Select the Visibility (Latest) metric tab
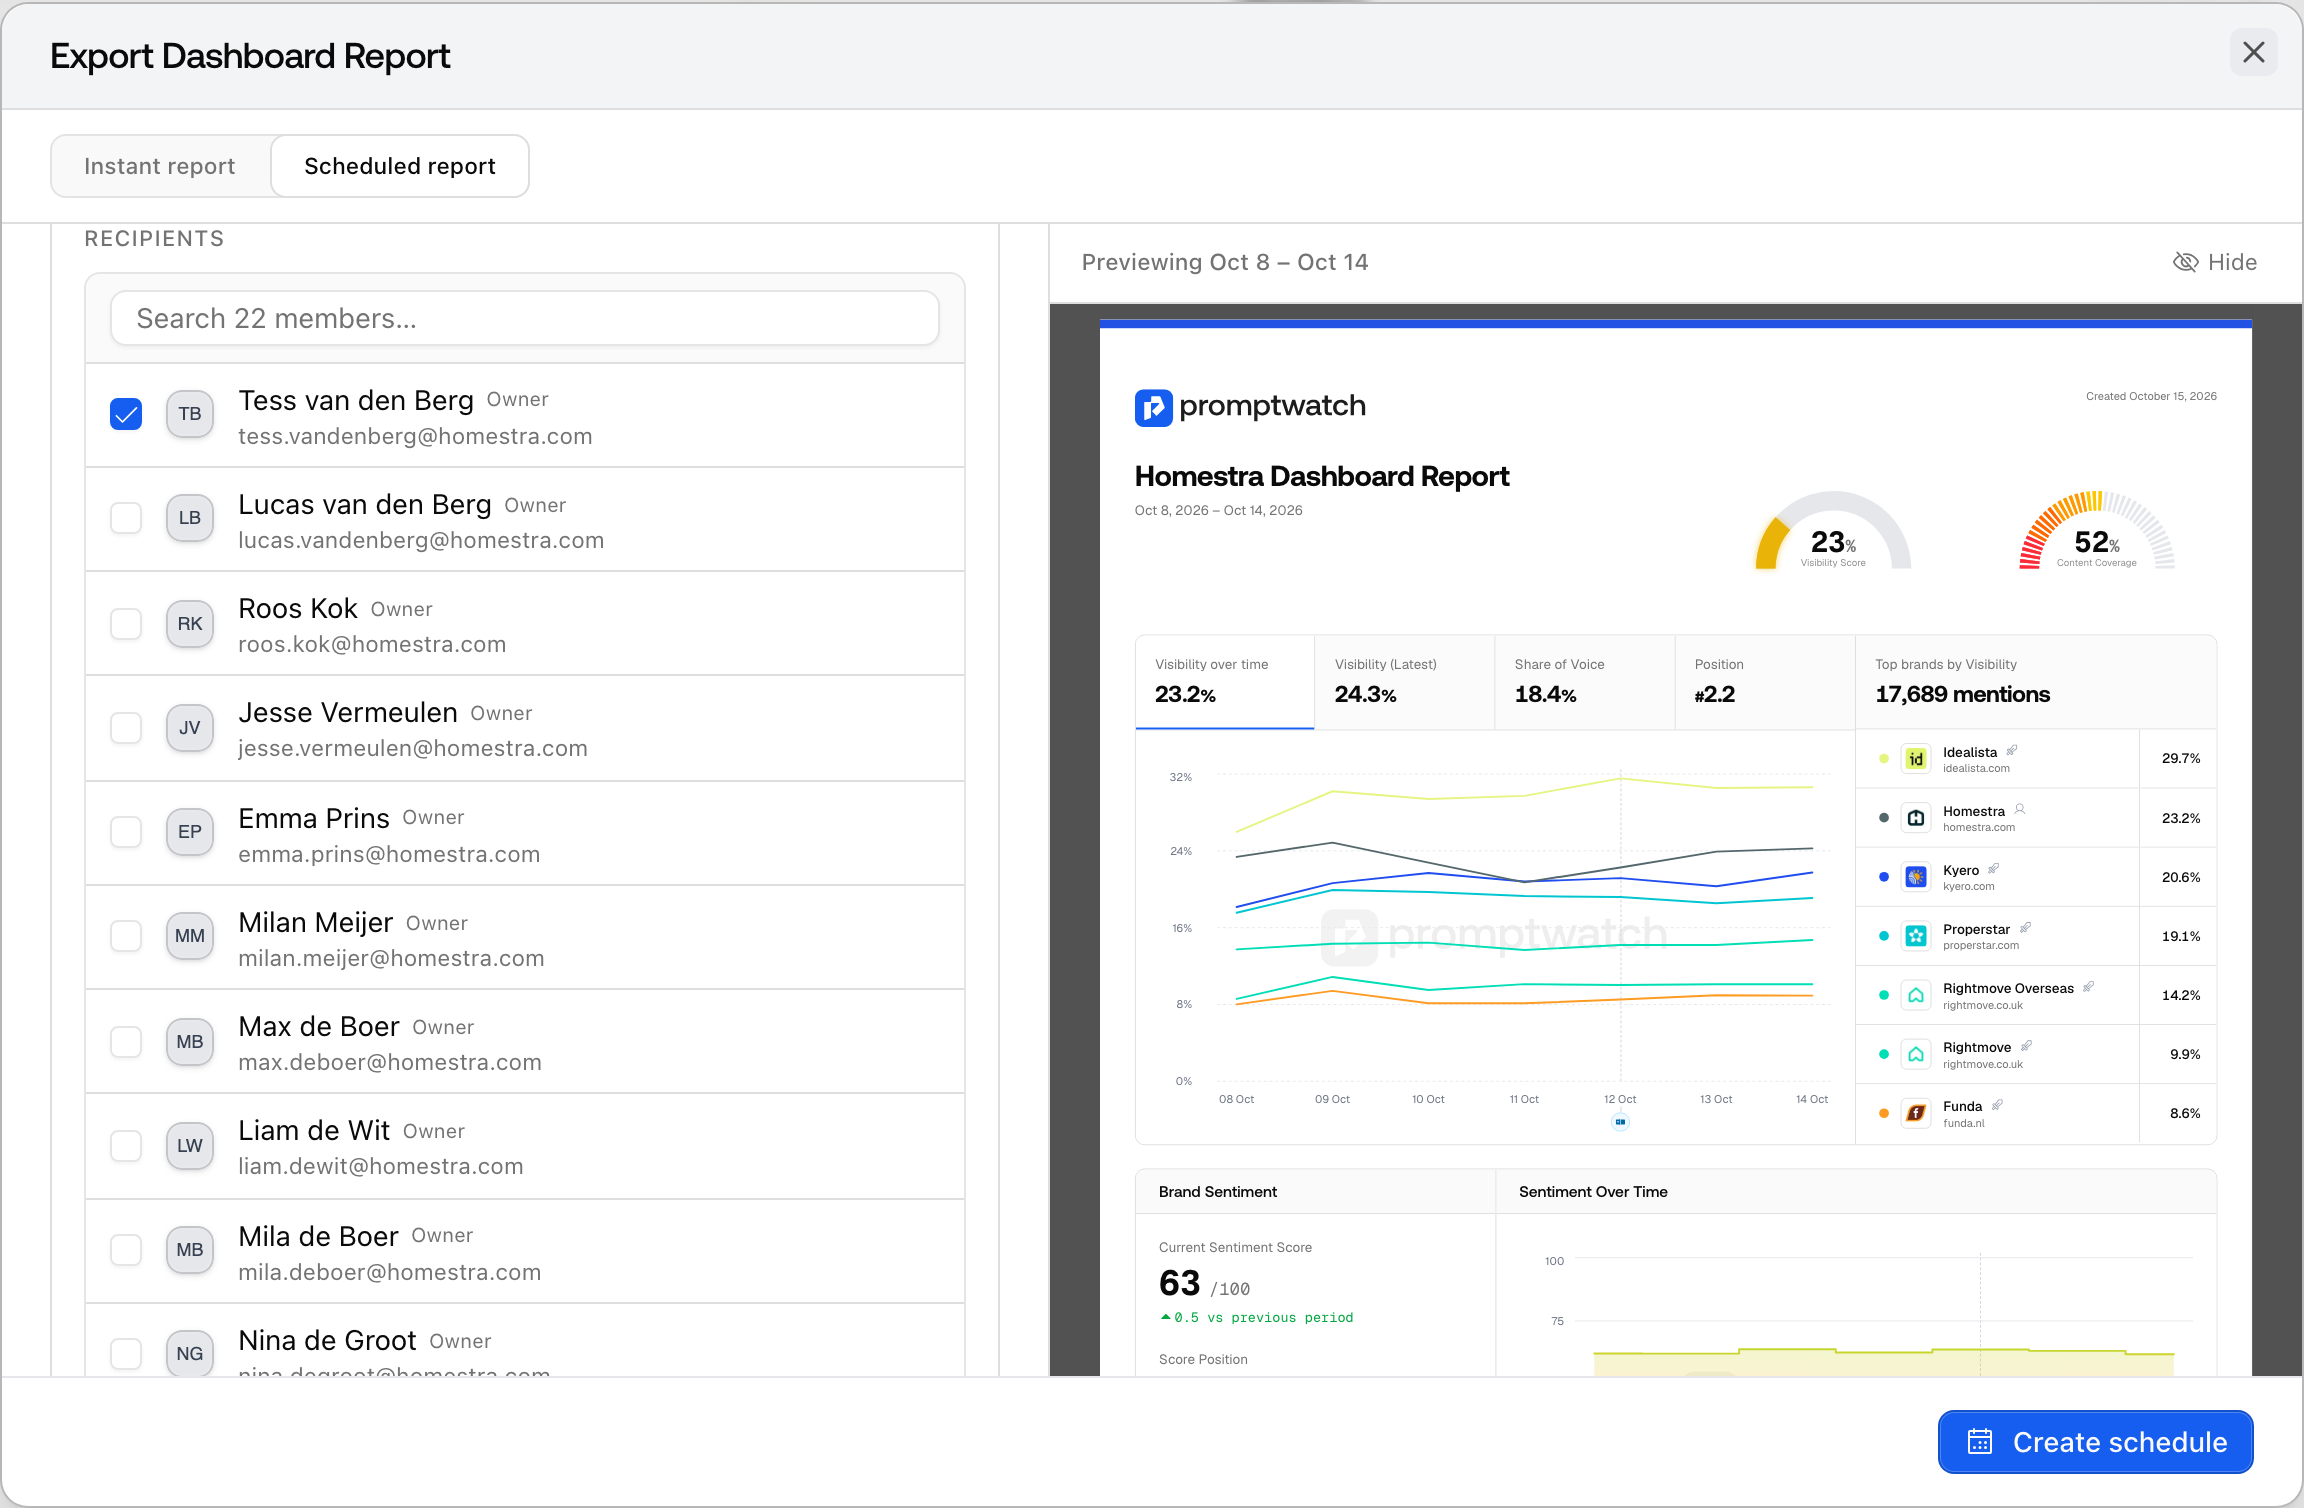 coord(1404,682)
